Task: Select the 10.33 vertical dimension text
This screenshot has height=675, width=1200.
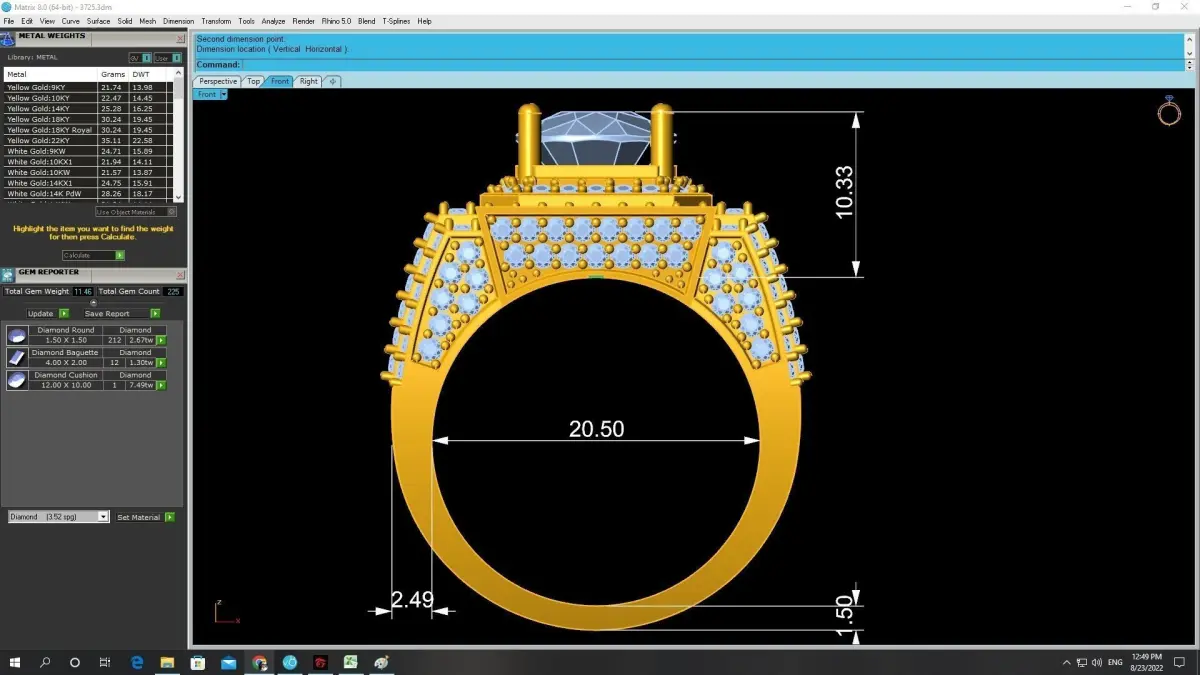Action: 844,192
